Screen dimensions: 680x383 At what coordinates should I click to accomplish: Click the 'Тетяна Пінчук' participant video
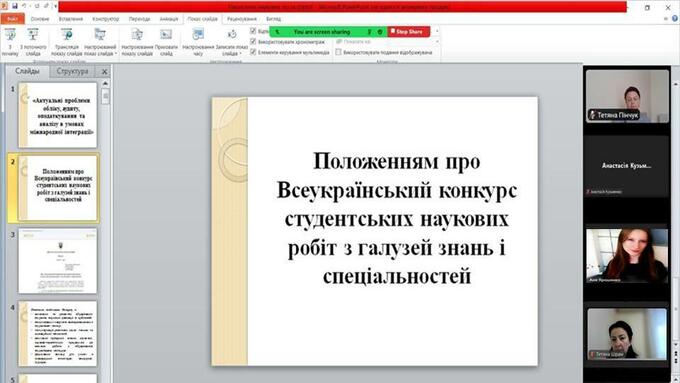pos(627,96)
